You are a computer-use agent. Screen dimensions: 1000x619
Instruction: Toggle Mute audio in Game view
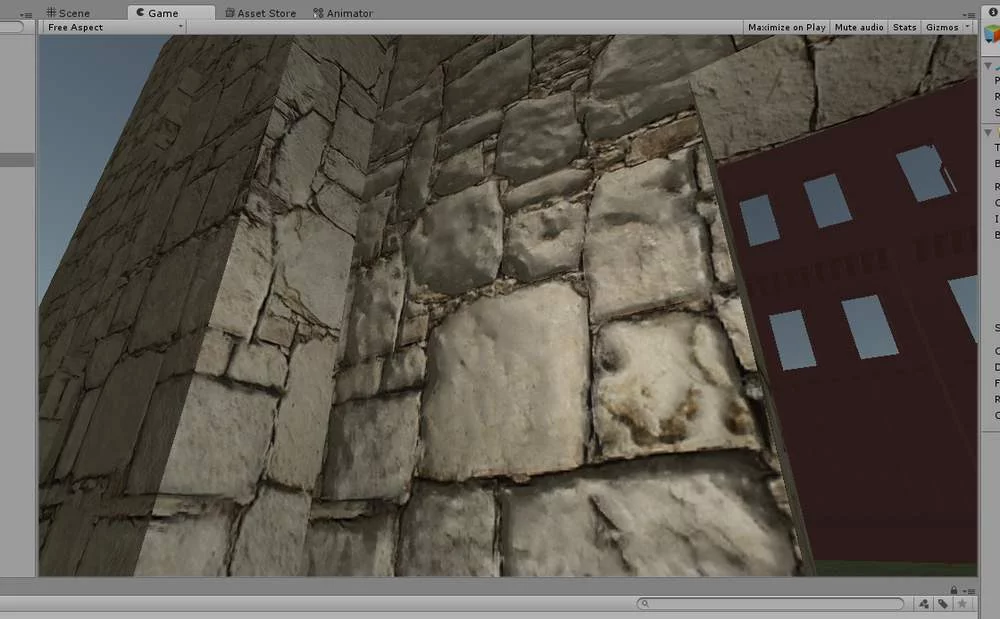point(858,27)
